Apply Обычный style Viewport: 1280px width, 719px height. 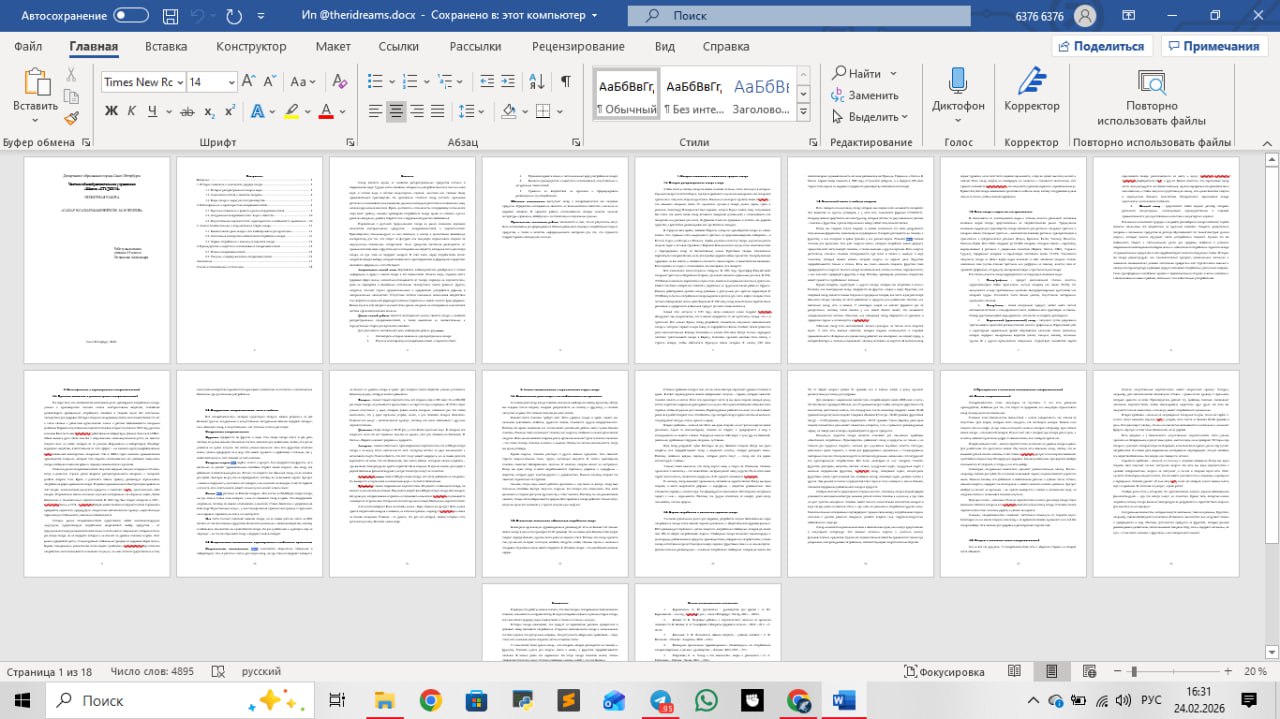(625, 96)
